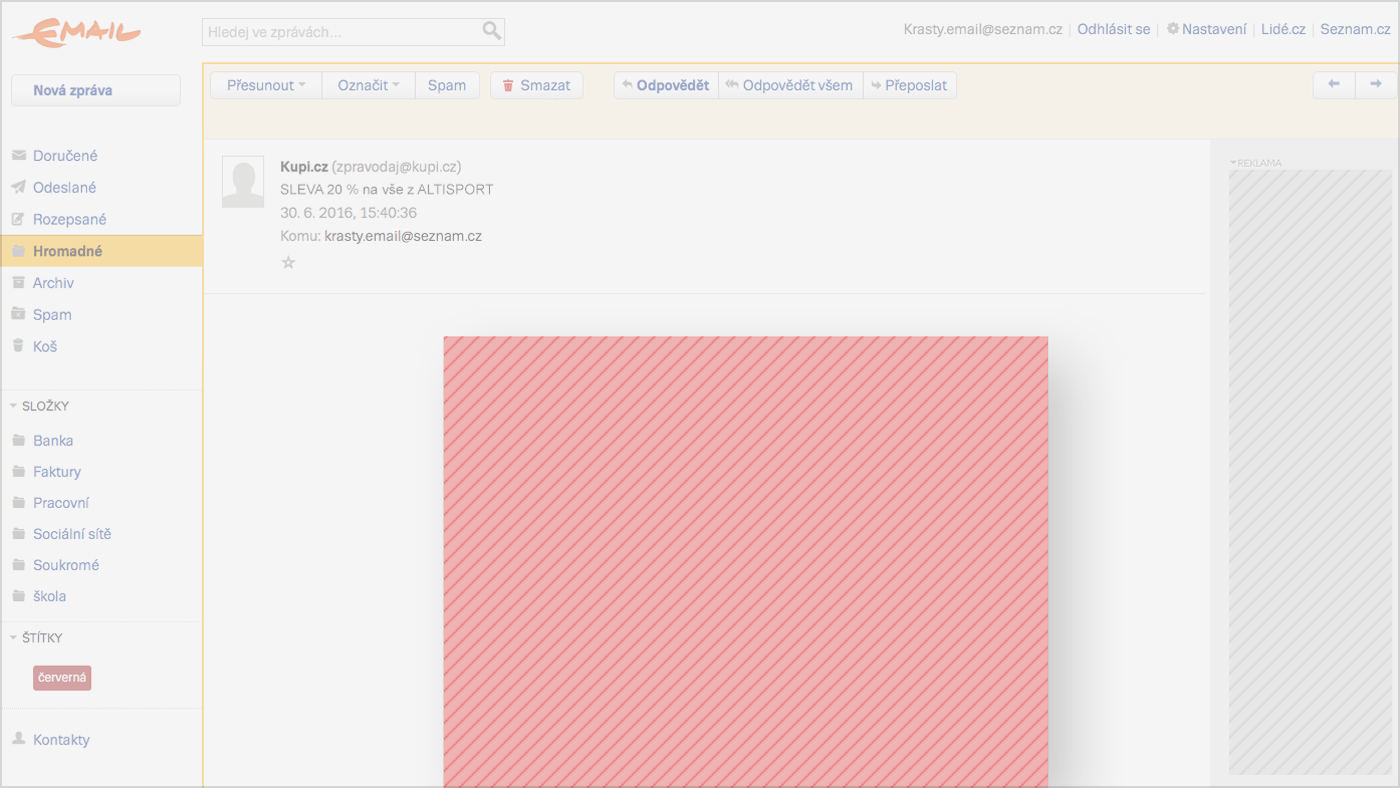Click the škola folder icon
Screen dimensions: 1400x788
(x=18, y=596)
